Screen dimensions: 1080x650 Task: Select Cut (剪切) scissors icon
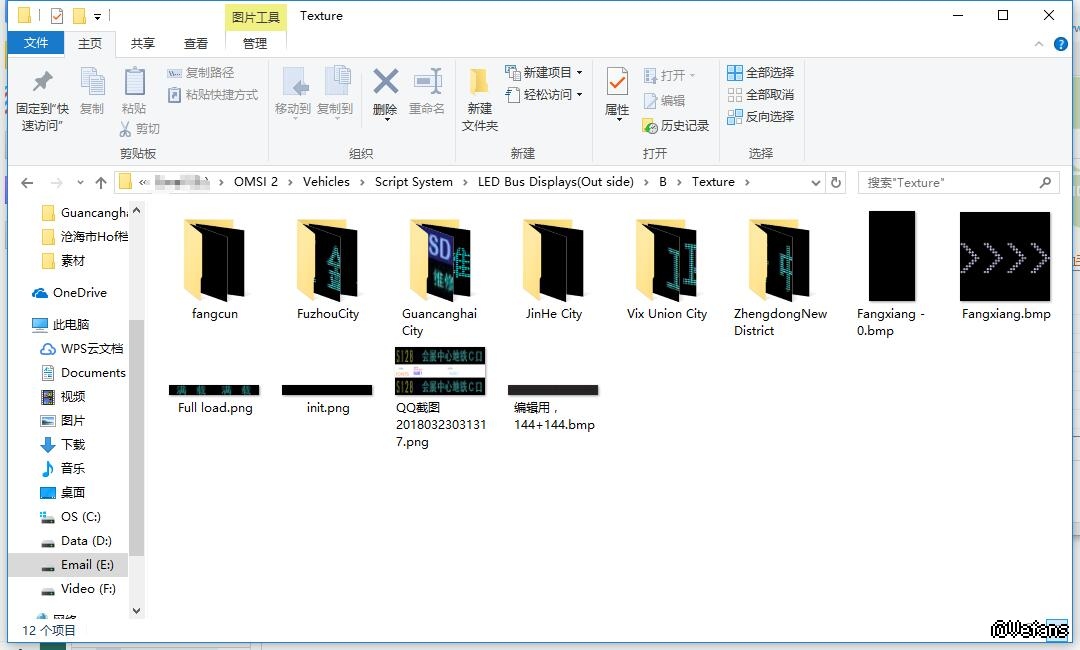click(139, 129)
